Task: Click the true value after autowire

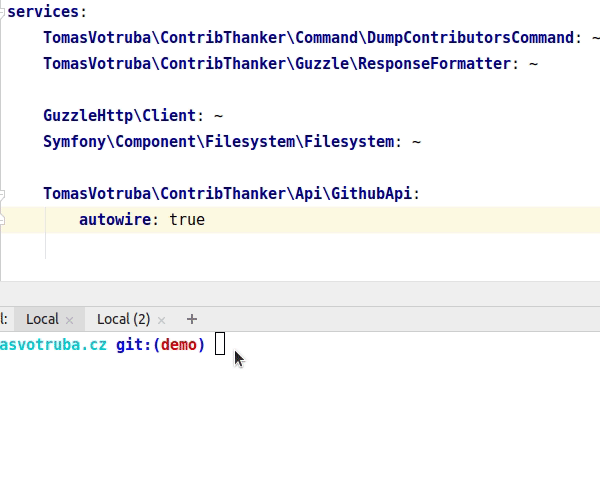Action: pos(187,220)
